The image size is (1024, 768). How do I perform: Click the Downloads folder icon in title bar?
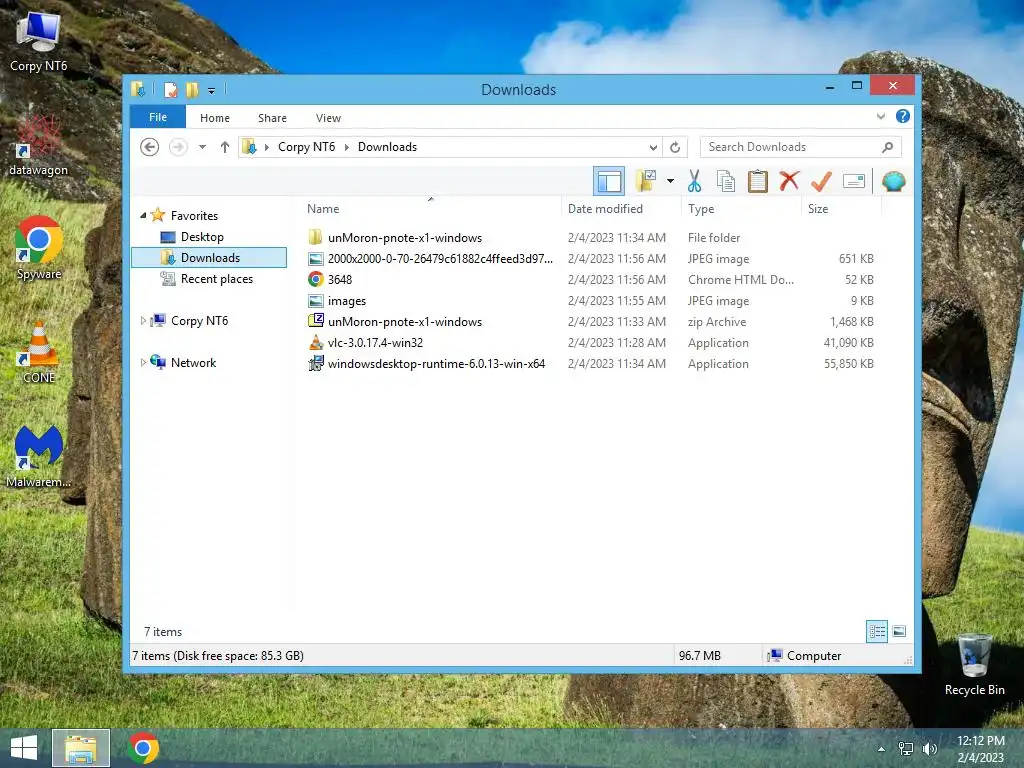(x=138, y=89)
